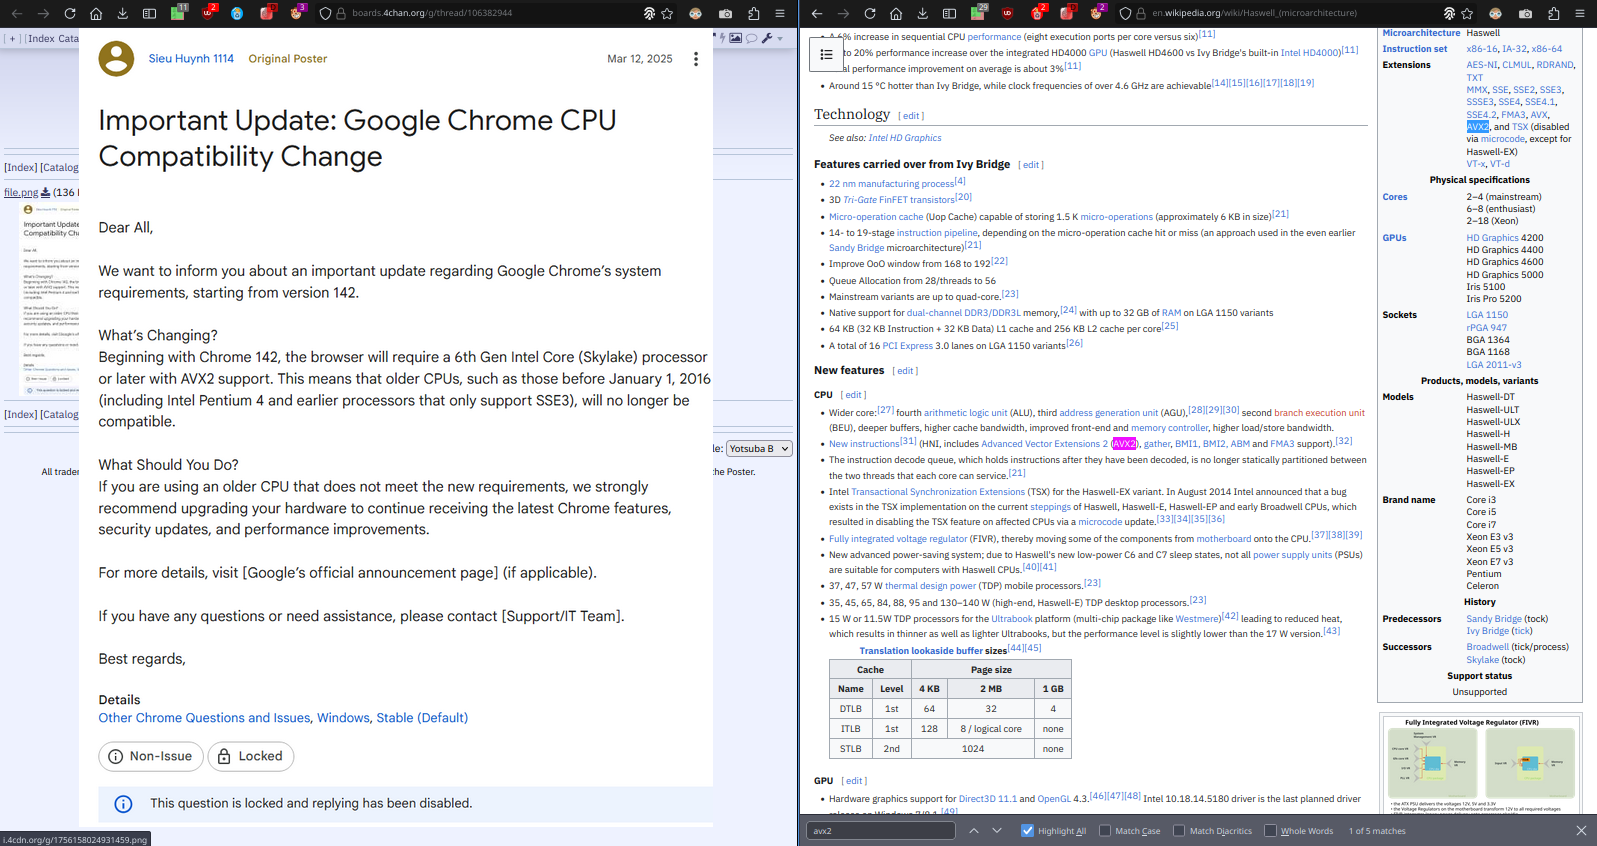The height and width of the screenshot is (846, 1597).
Task: Open the hamburger application menu in 4chan window
Action: click(x=781, y=13)
